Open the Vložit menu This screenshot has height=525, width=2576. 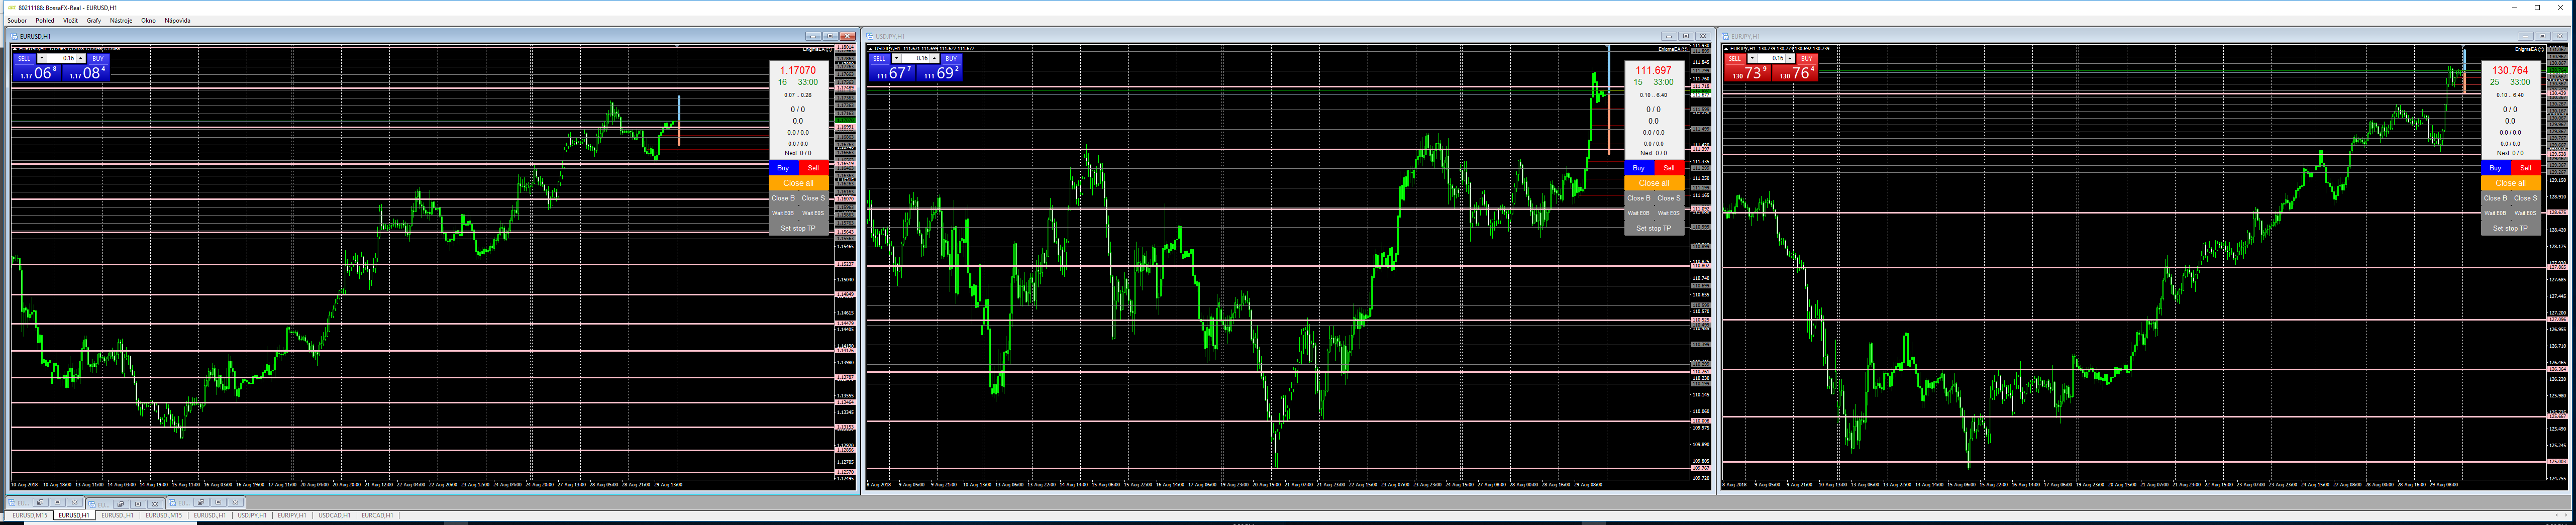click(70, 20)
